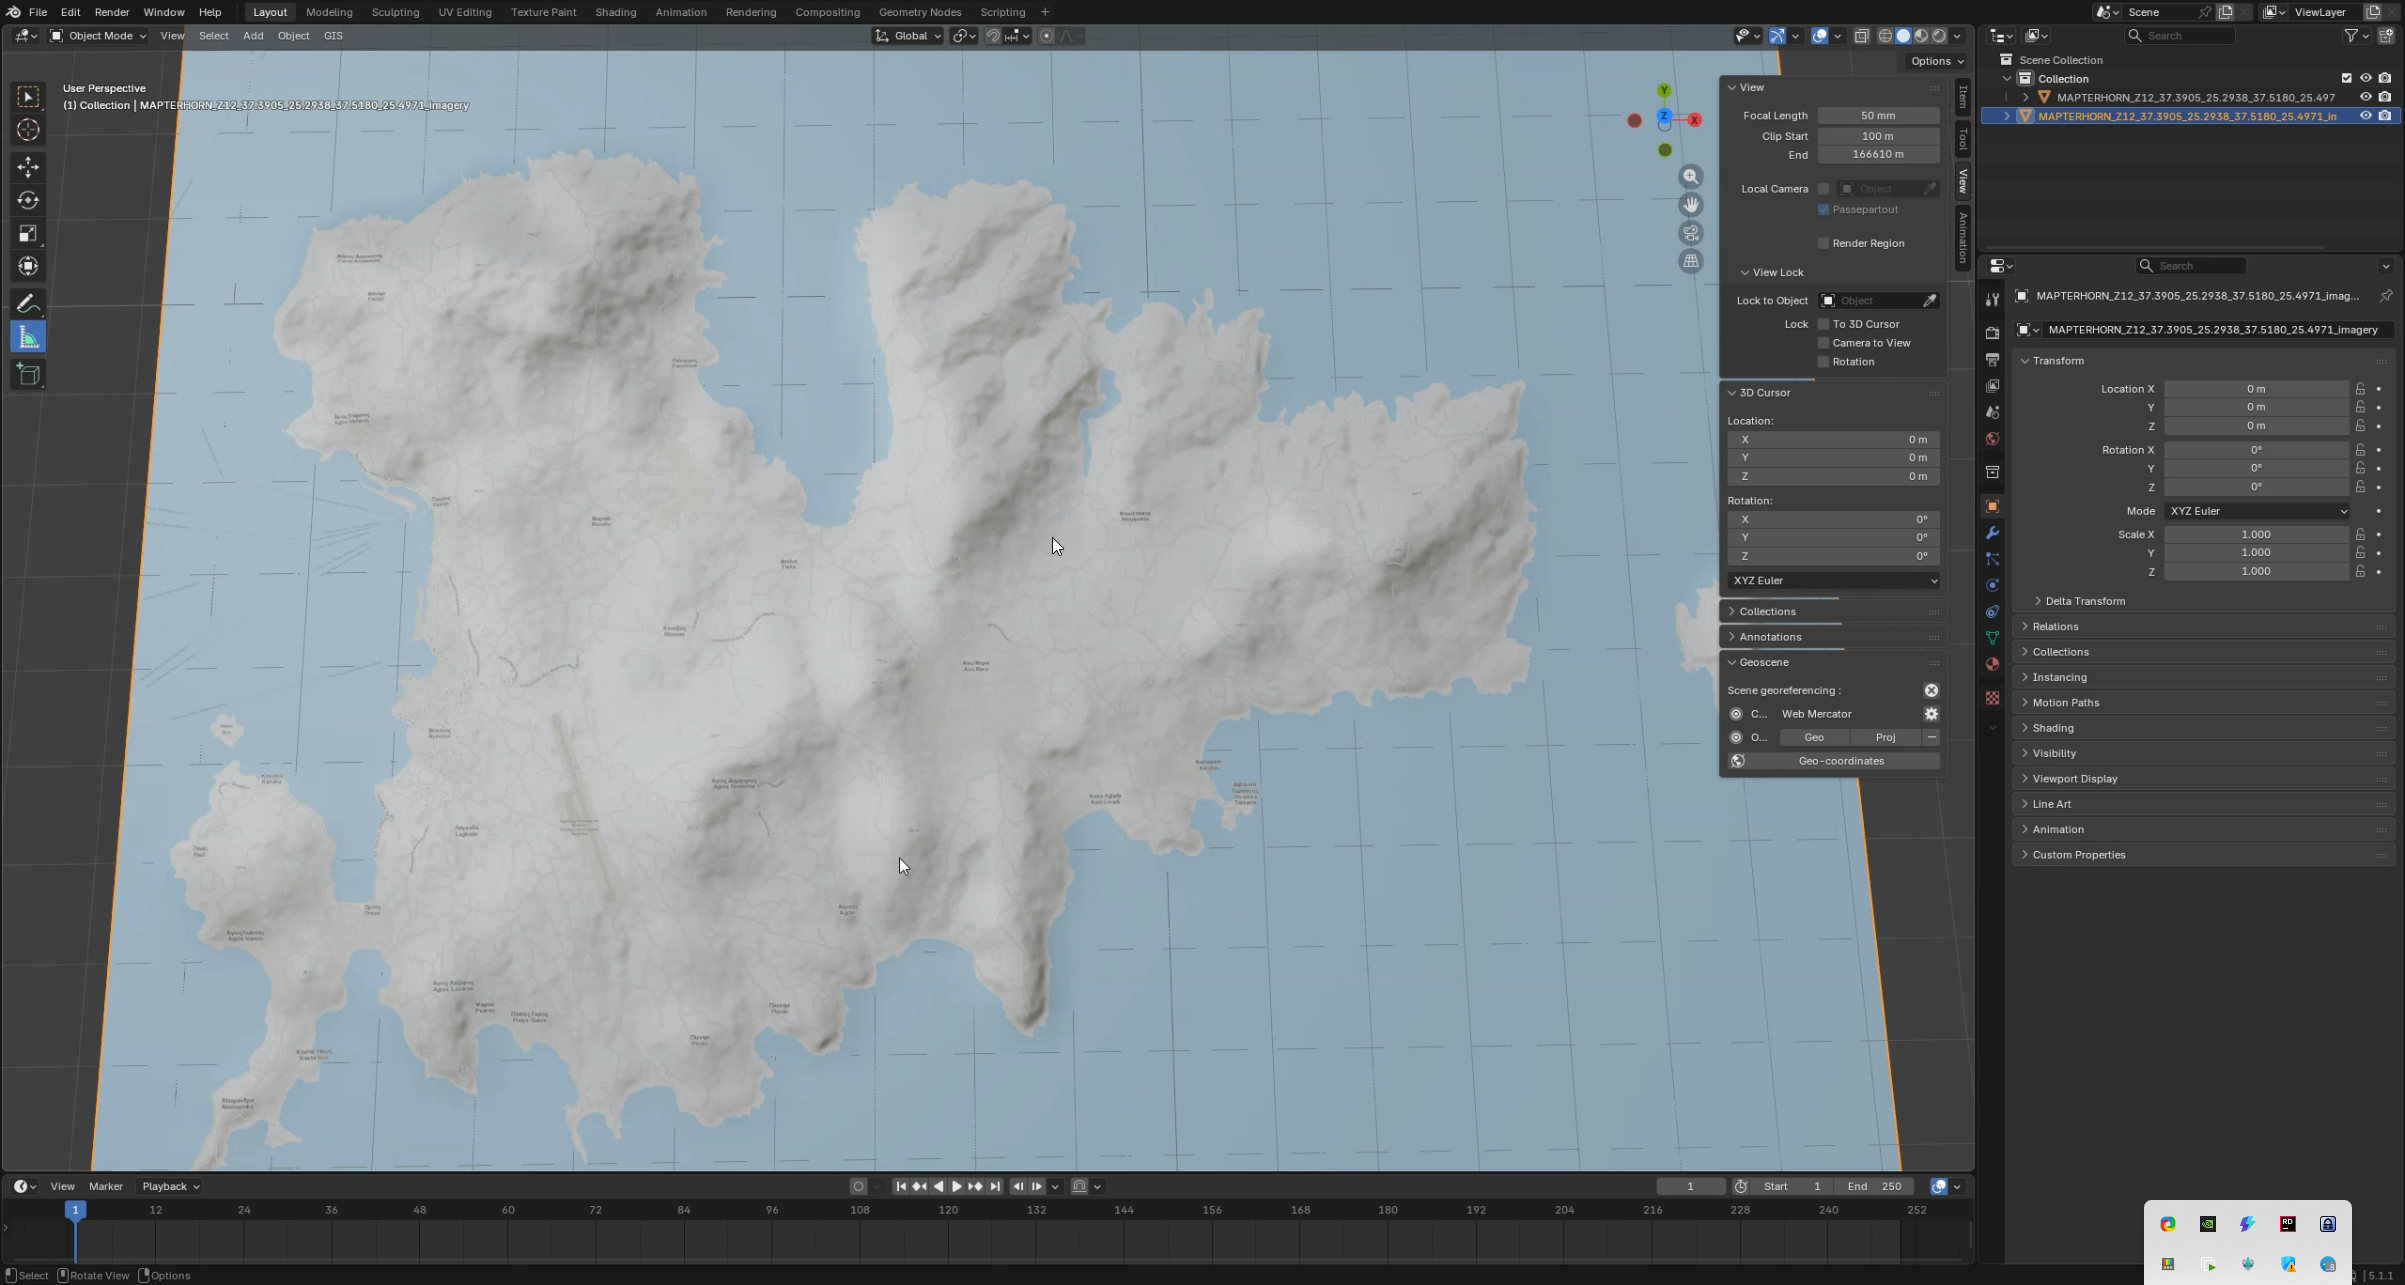Choose the Rotate tool
This screenshot has width=2405, height=1285.
(x=28, y=200)
